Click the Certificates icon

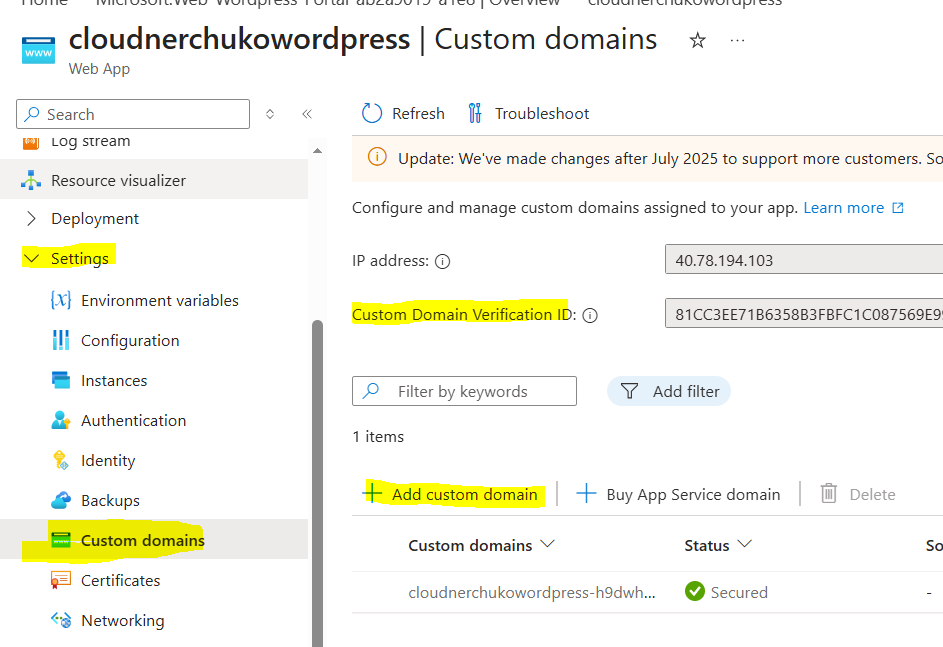[61, 580]
